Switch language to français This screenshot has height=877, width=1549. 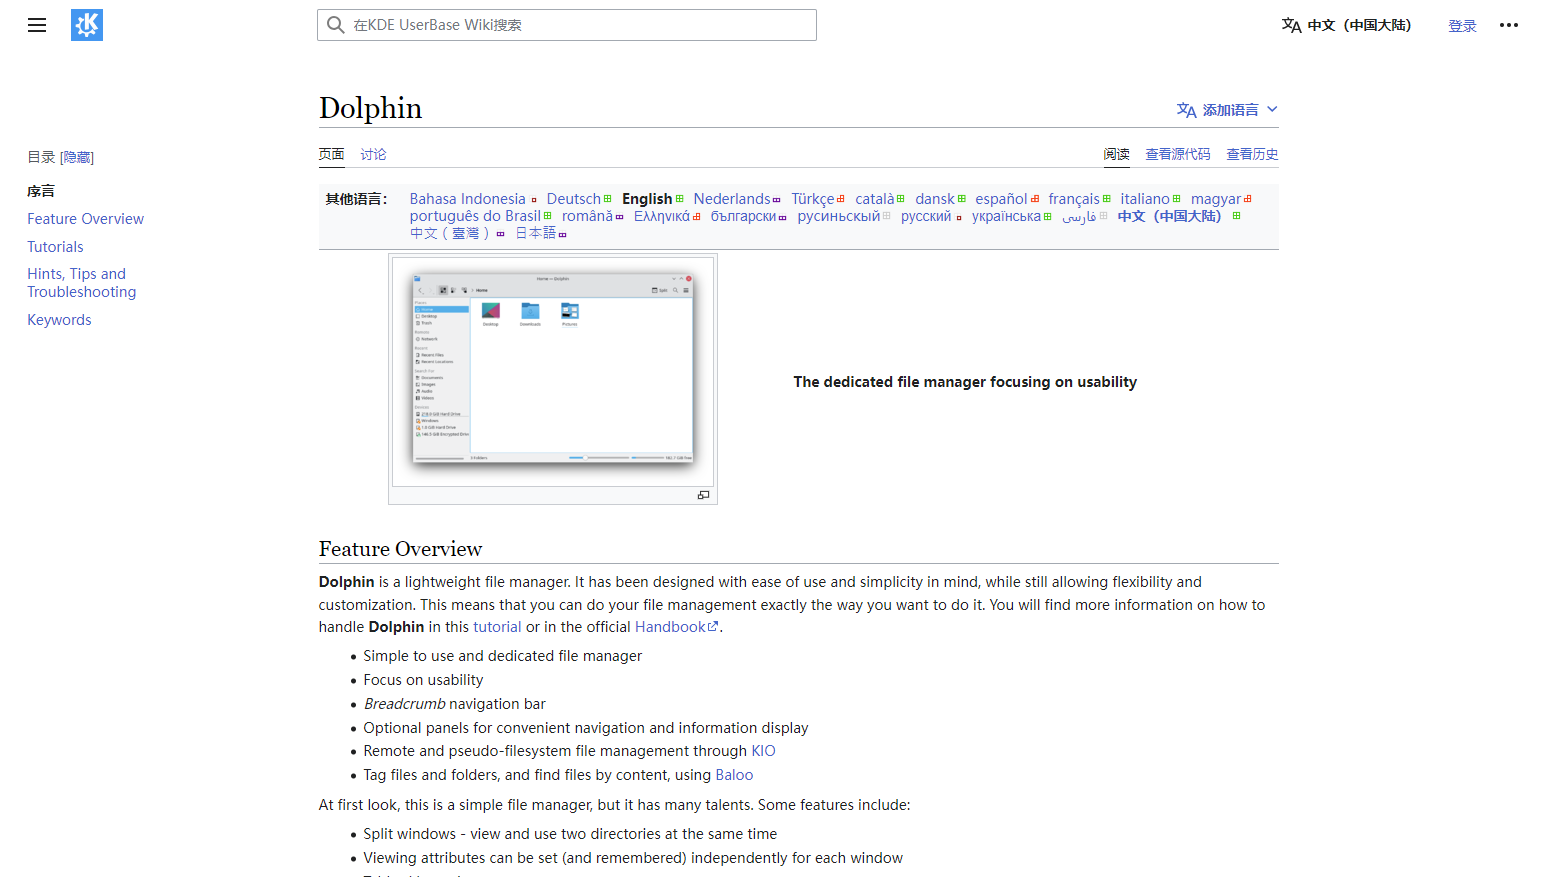pyautogui.click(x=1074, y=199)
